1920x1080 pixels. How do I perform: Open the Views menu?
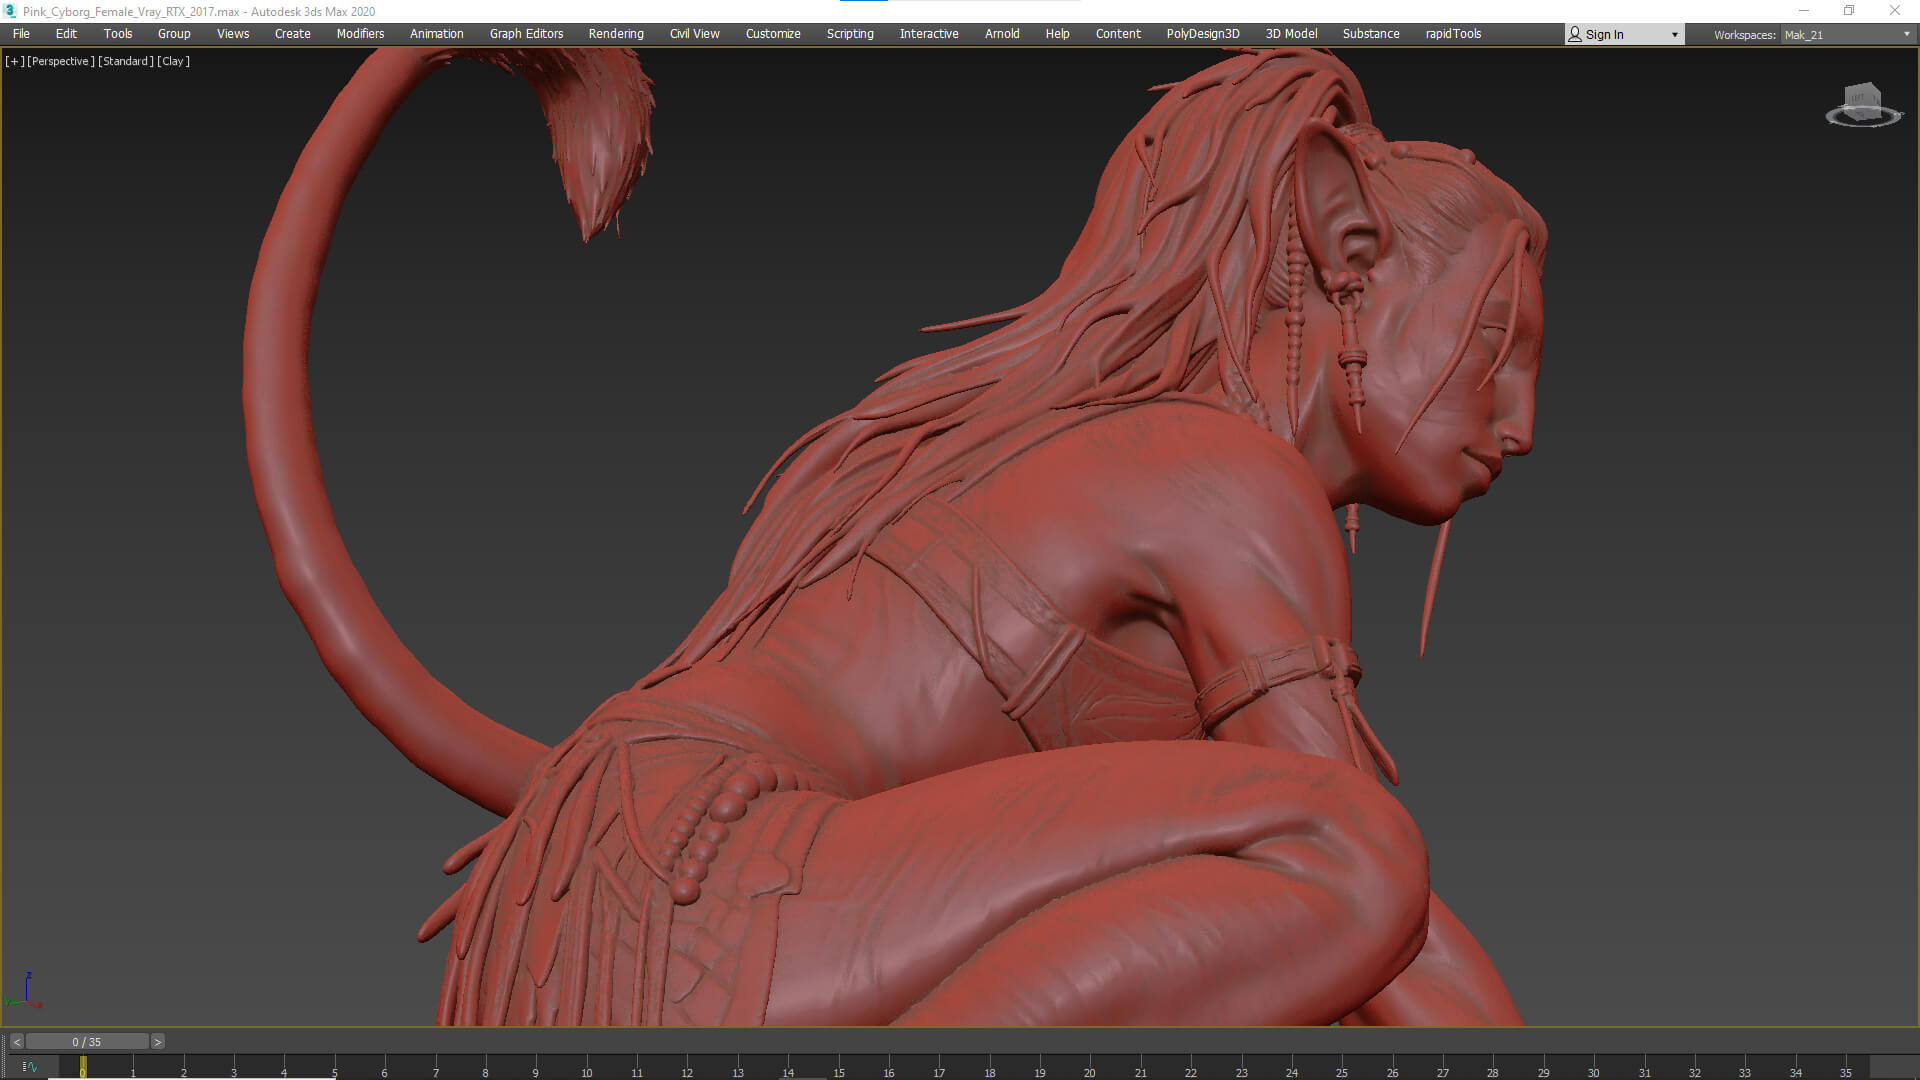233,34
